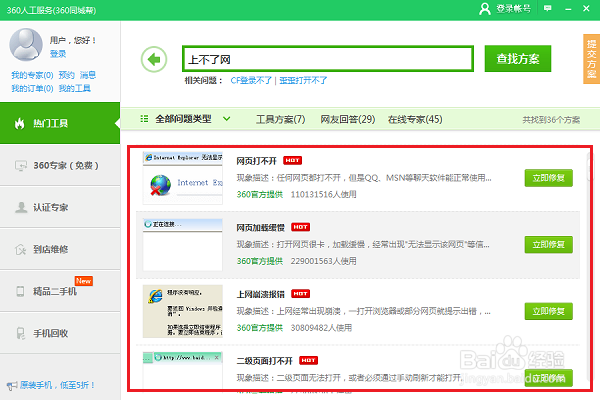Click the 二级页面打不开 thumbnail image
The image size is (600, 400).
click(x=183, y=371)
